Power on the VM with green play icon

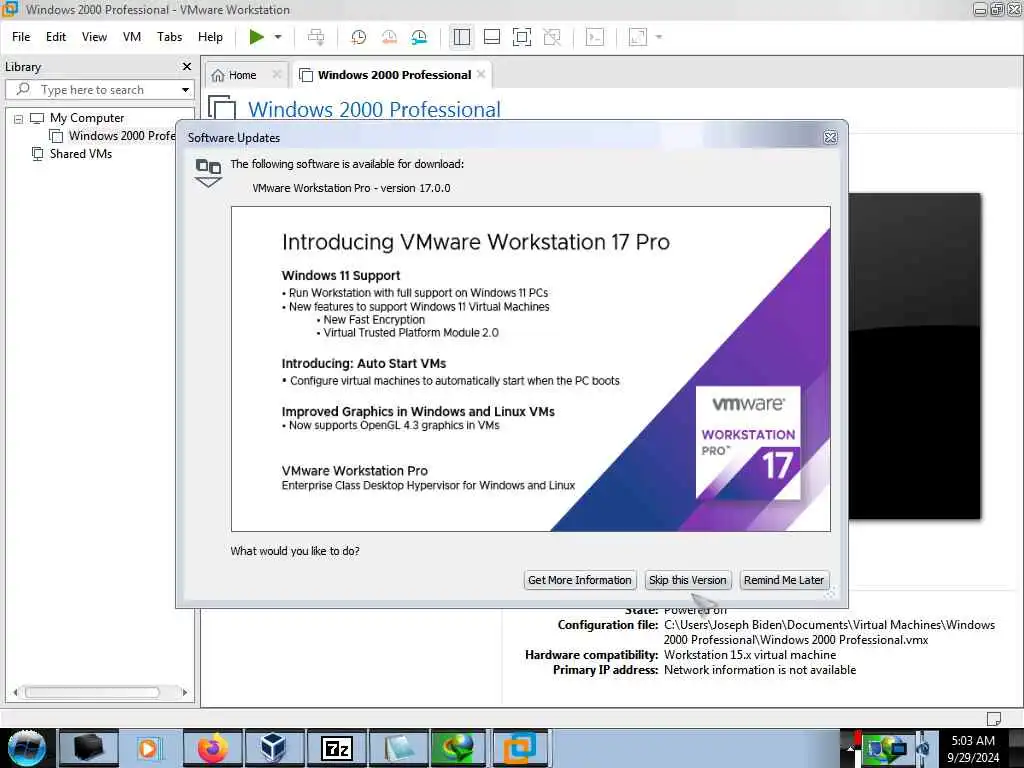257,37
